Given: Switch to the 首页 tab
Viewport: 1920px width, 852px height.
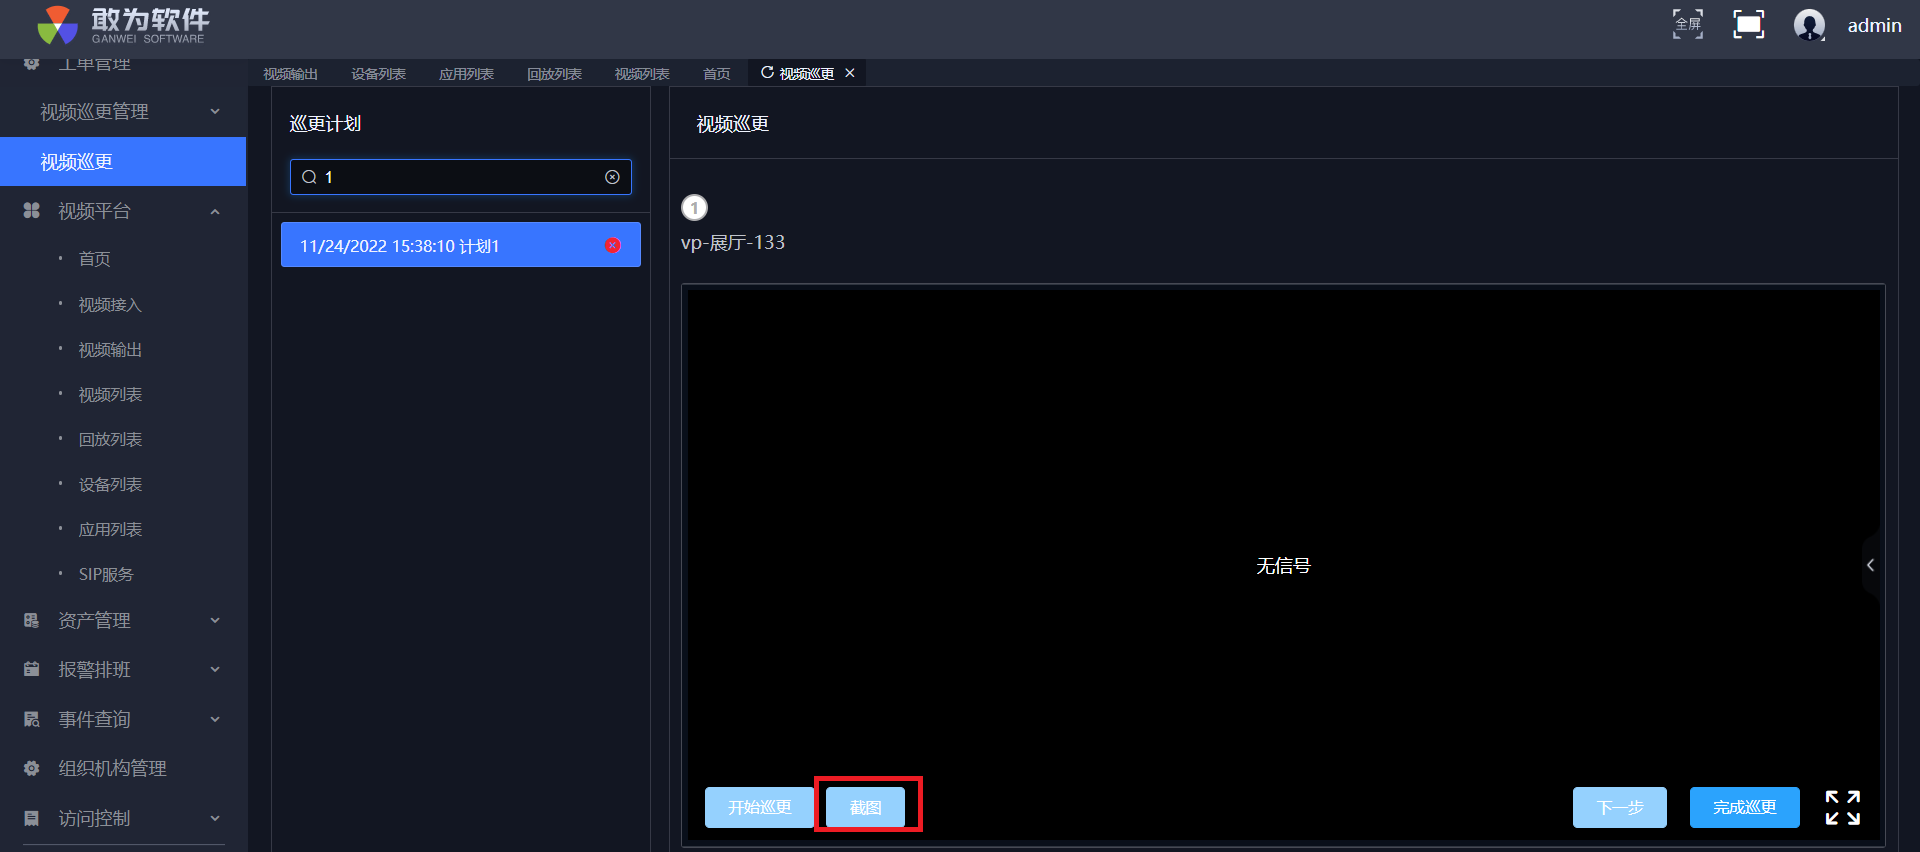Looking at the screenshot, I should [716, 74].
